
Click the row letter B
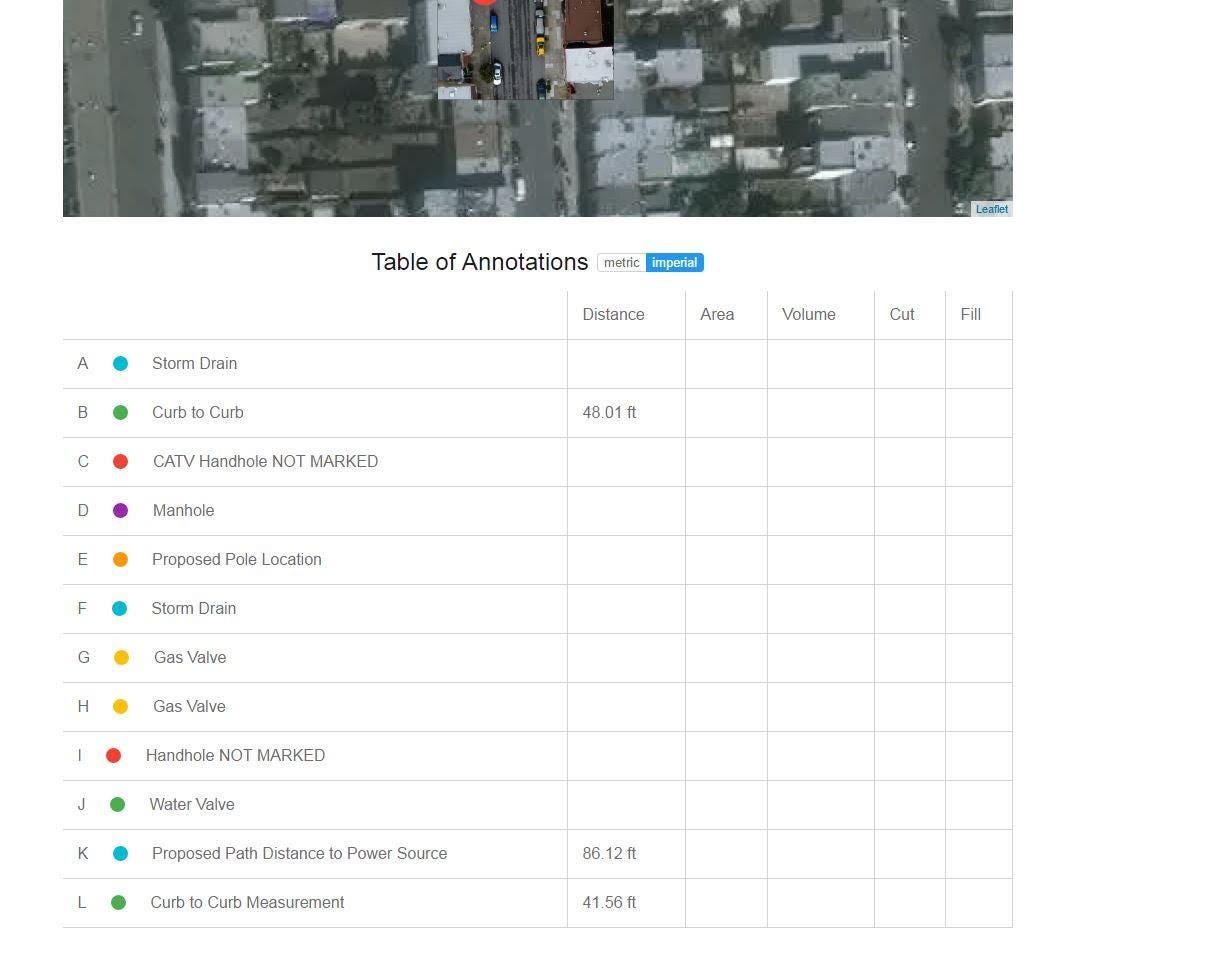[x=83, y=413]
